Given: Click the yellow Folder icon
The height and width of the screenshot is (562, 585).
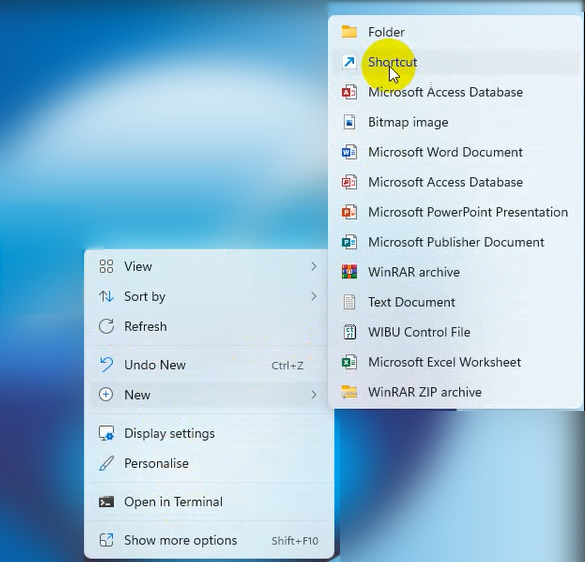Looking at the screenshot, I should pyautogui.click(x=349, y=32).
